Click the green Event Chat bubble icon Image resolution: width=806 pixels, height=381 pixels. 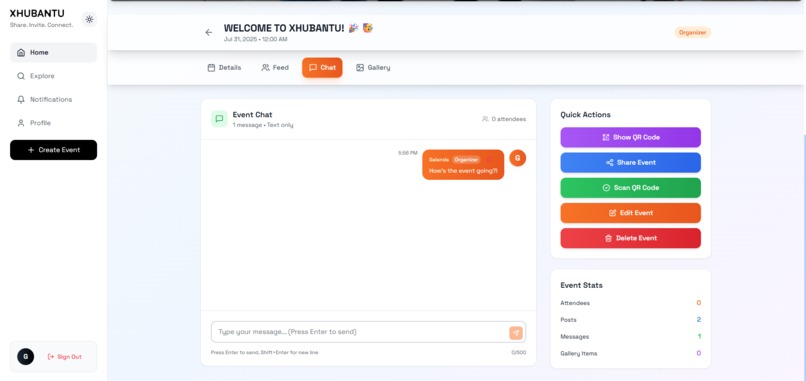(x=219, y=119)
